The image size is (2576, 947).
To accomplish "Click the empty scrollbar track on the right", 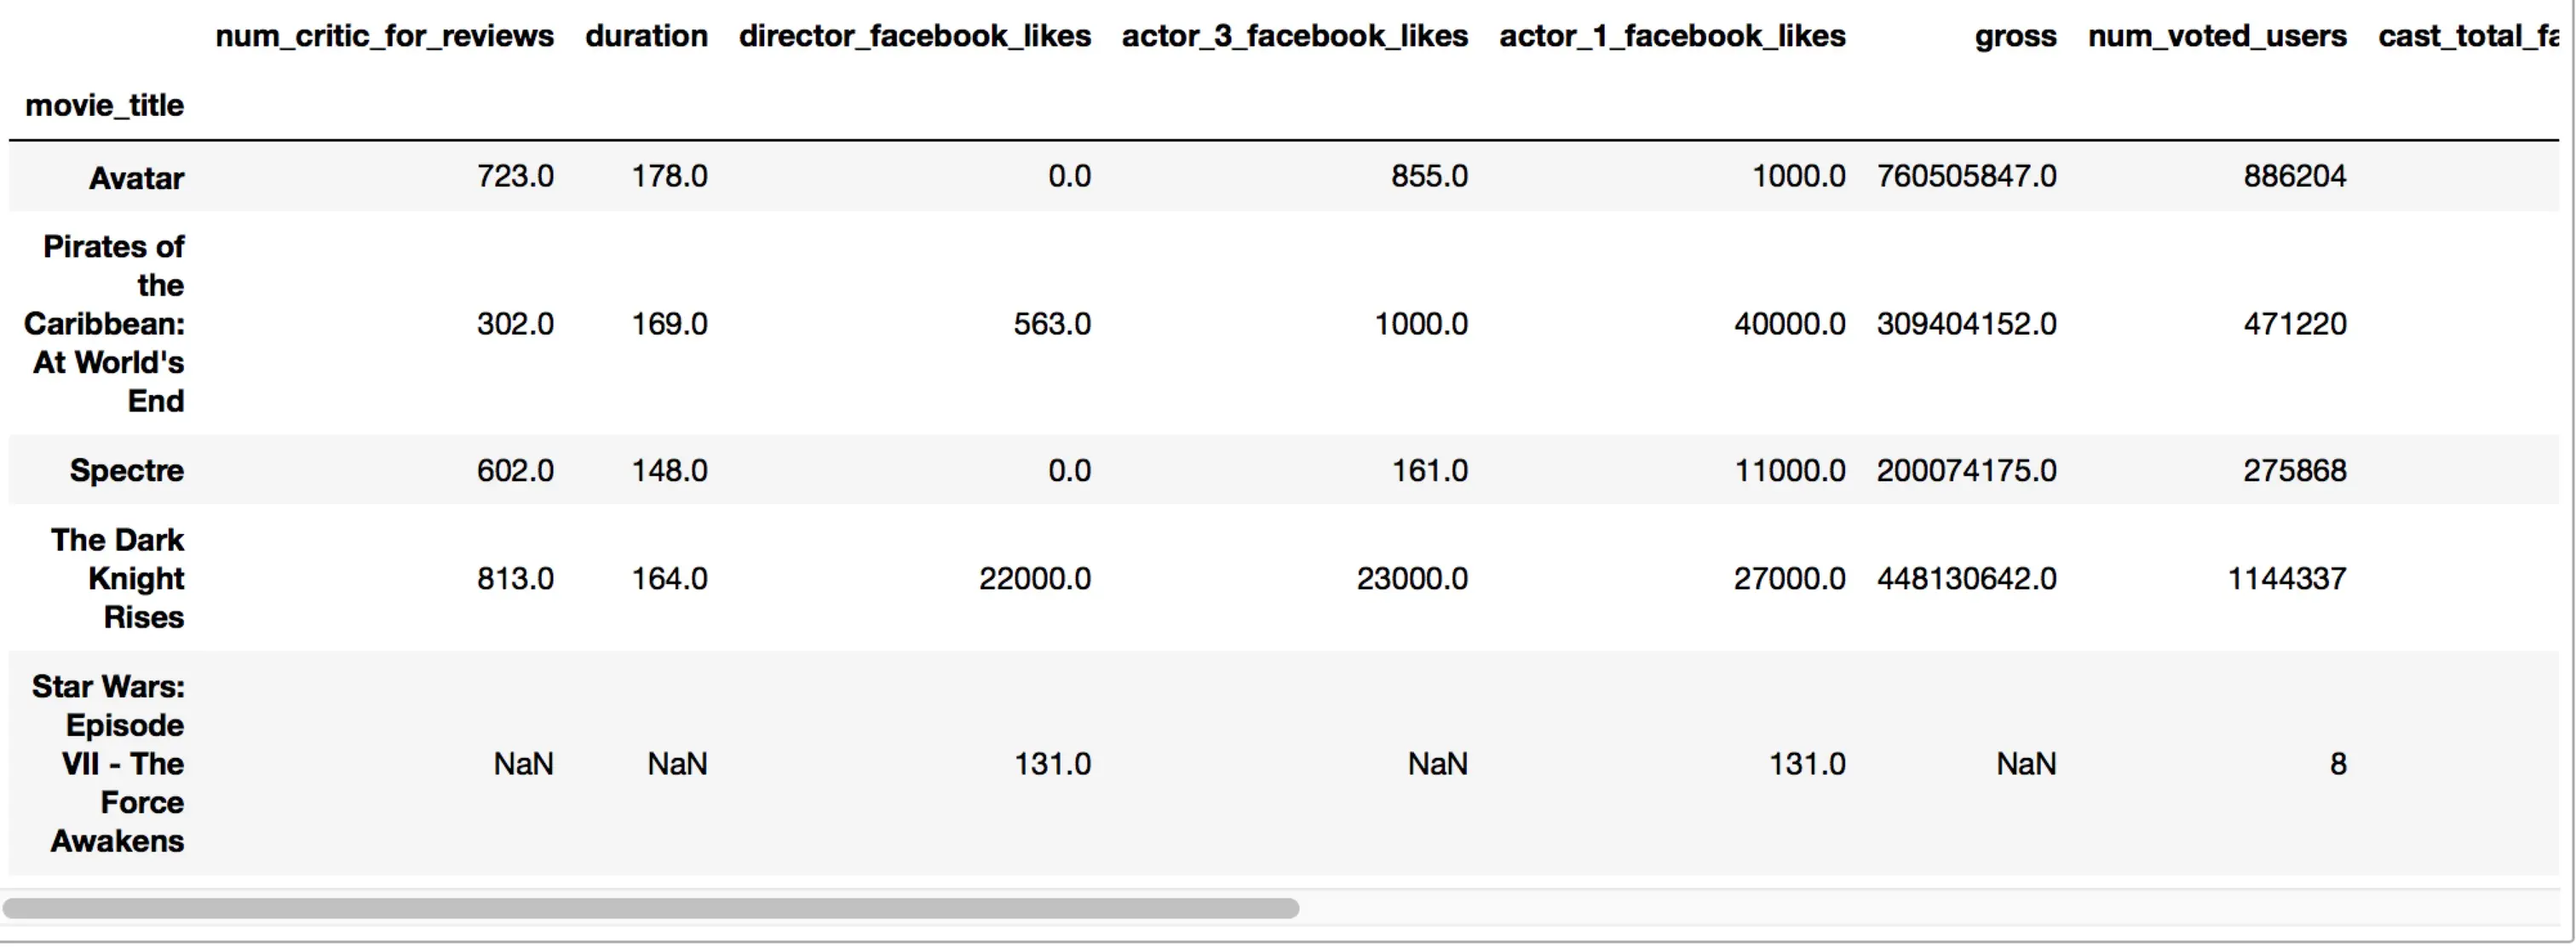I will tap(1900, 908).
